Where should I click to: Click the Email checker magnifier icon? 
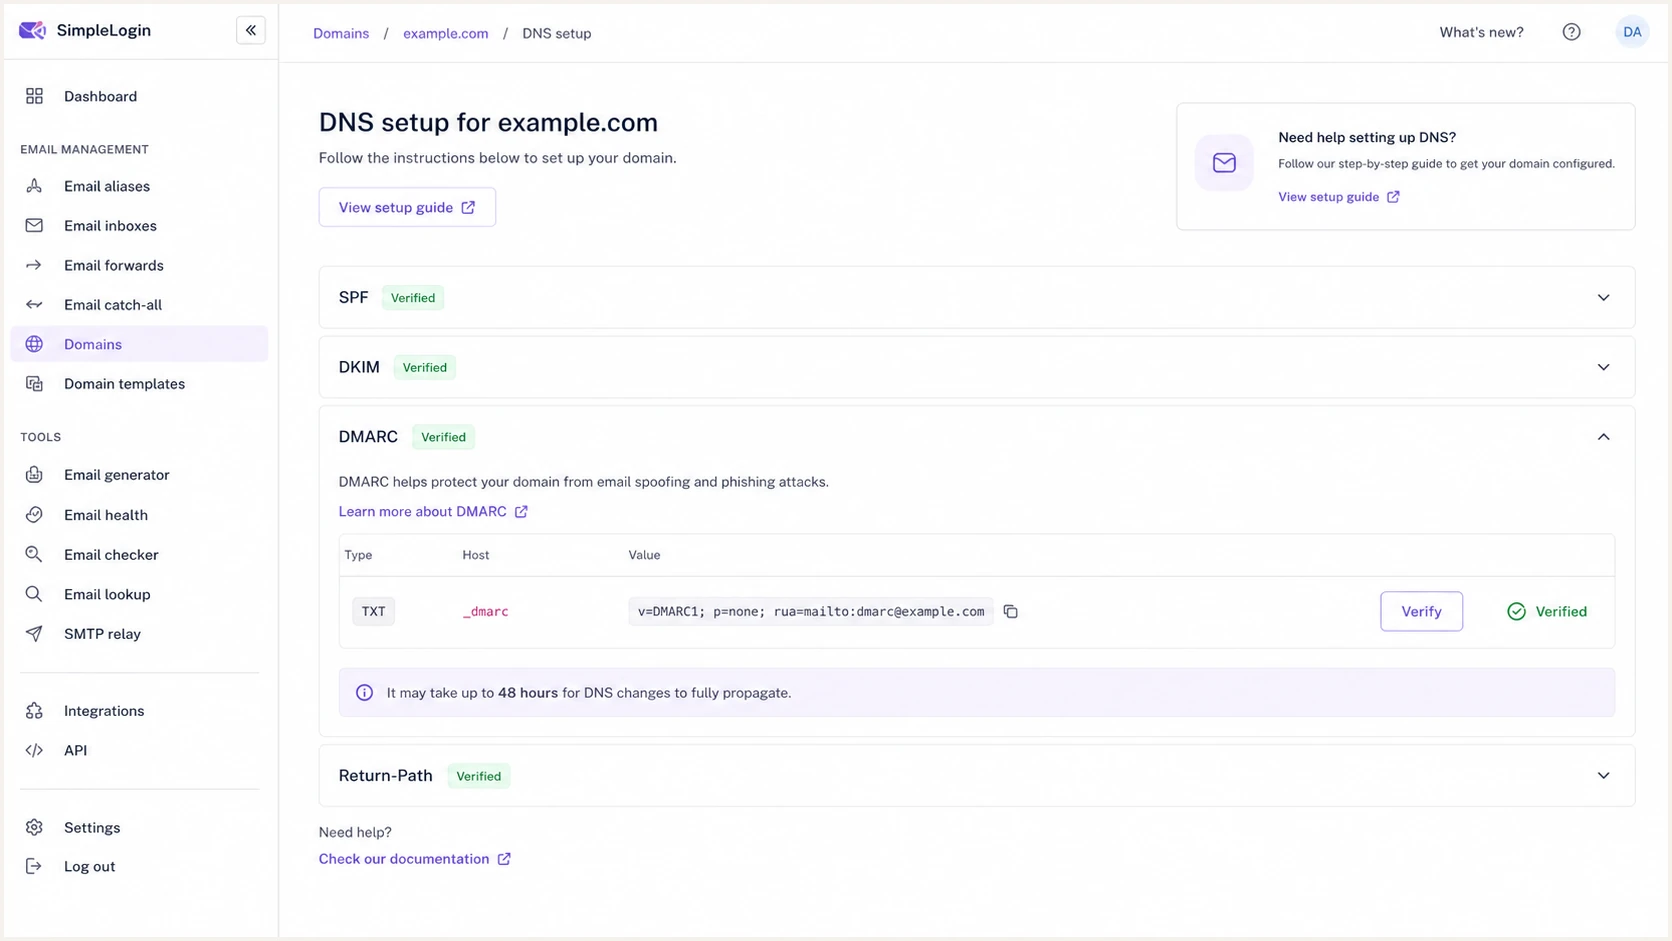(x=34, y=554)
